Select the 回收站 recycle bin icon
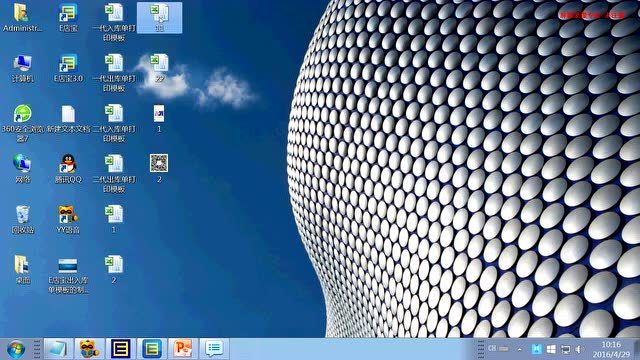 pyautogui.click(x=22, y=219)
